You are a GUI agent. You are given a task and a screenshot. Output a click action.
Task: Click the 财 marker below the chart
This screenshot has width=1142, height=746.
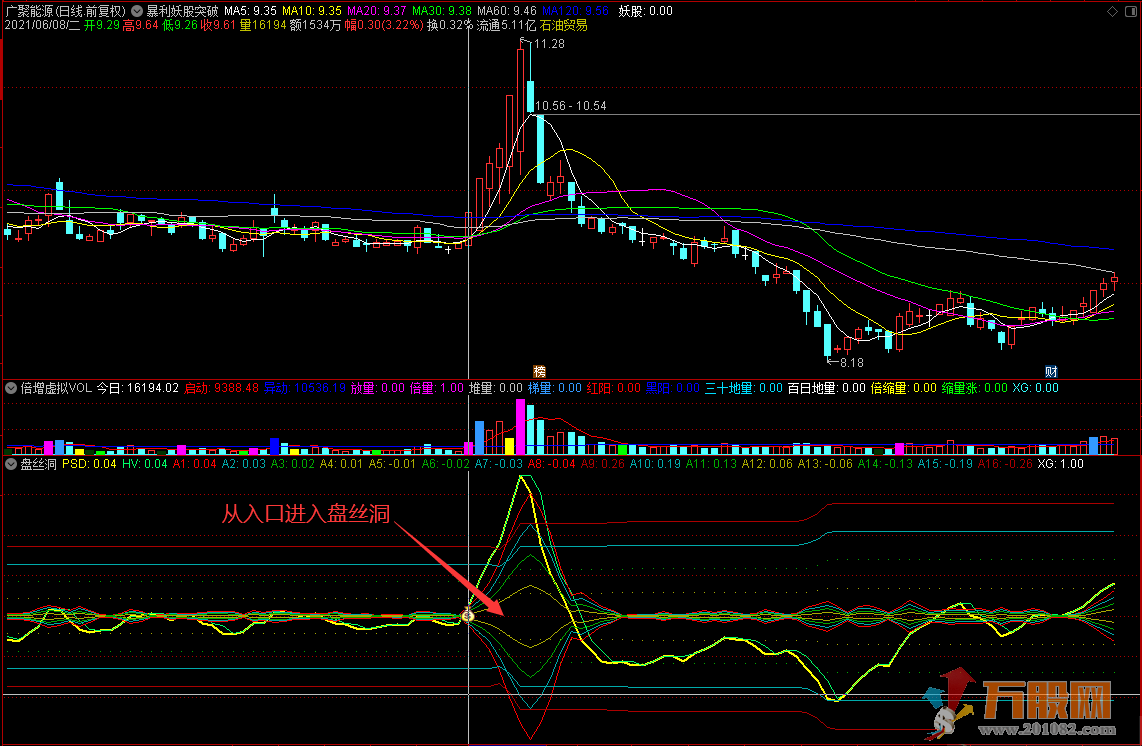[1051, 372]
